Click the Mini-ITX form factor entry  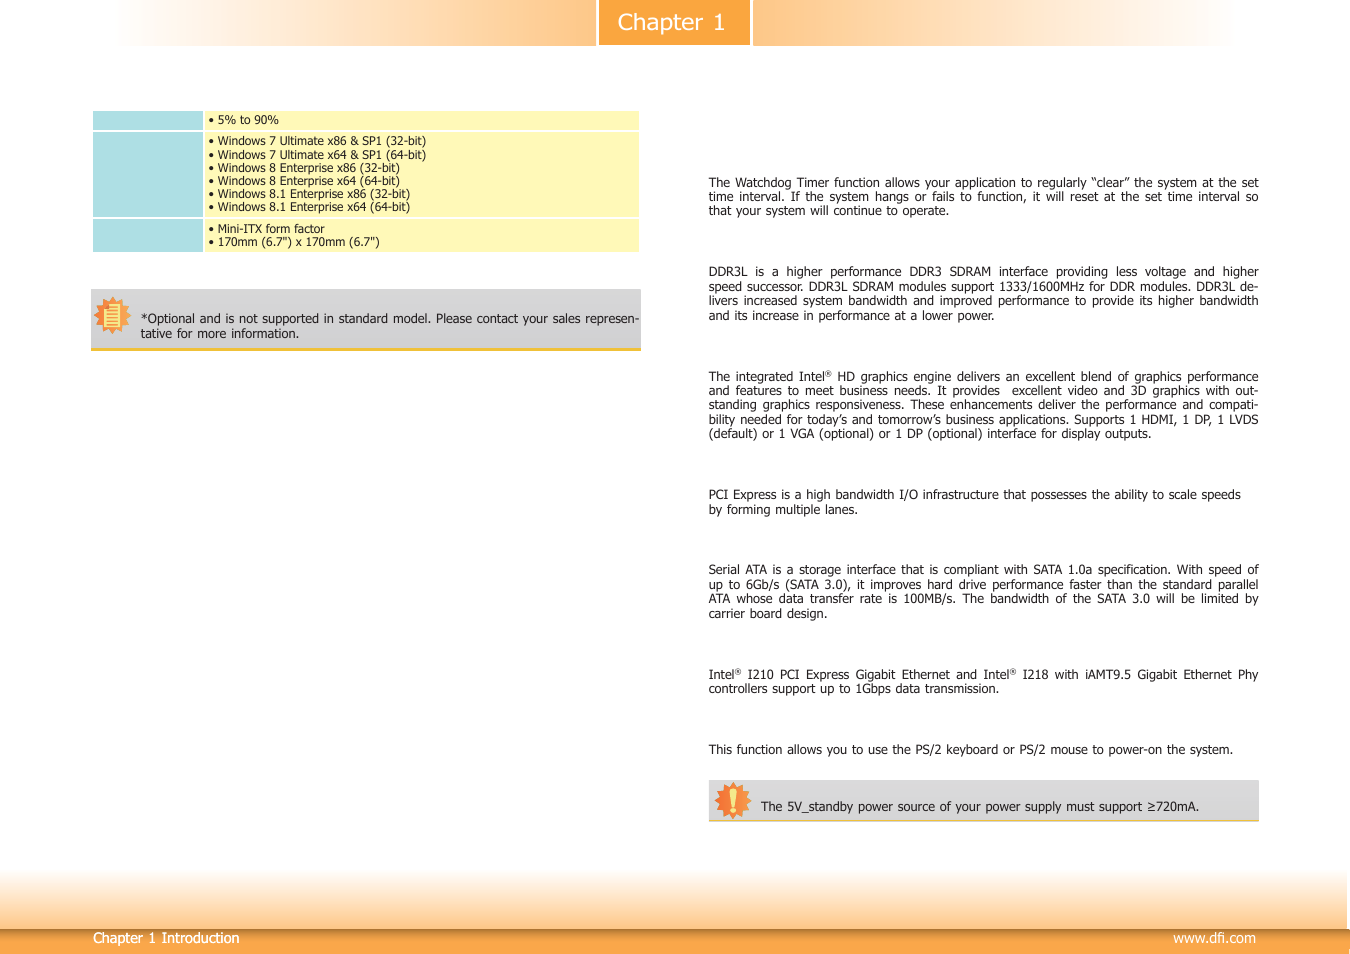click(270, 229)
